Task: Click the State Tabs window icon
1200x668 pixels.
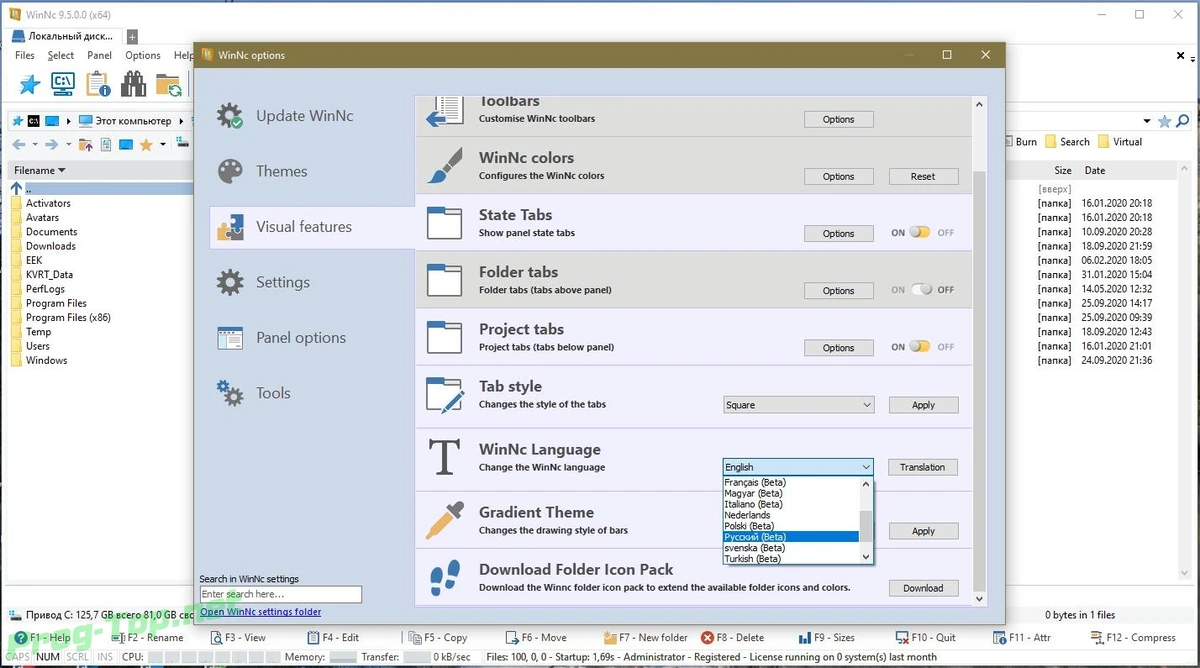Action: pos(444,223)
